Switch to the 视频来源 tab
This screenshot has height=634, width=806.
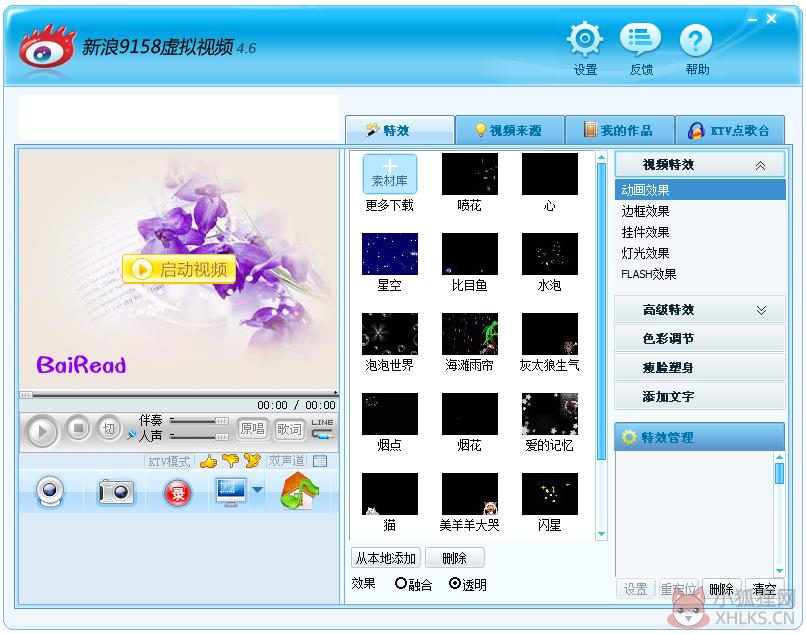510,130
